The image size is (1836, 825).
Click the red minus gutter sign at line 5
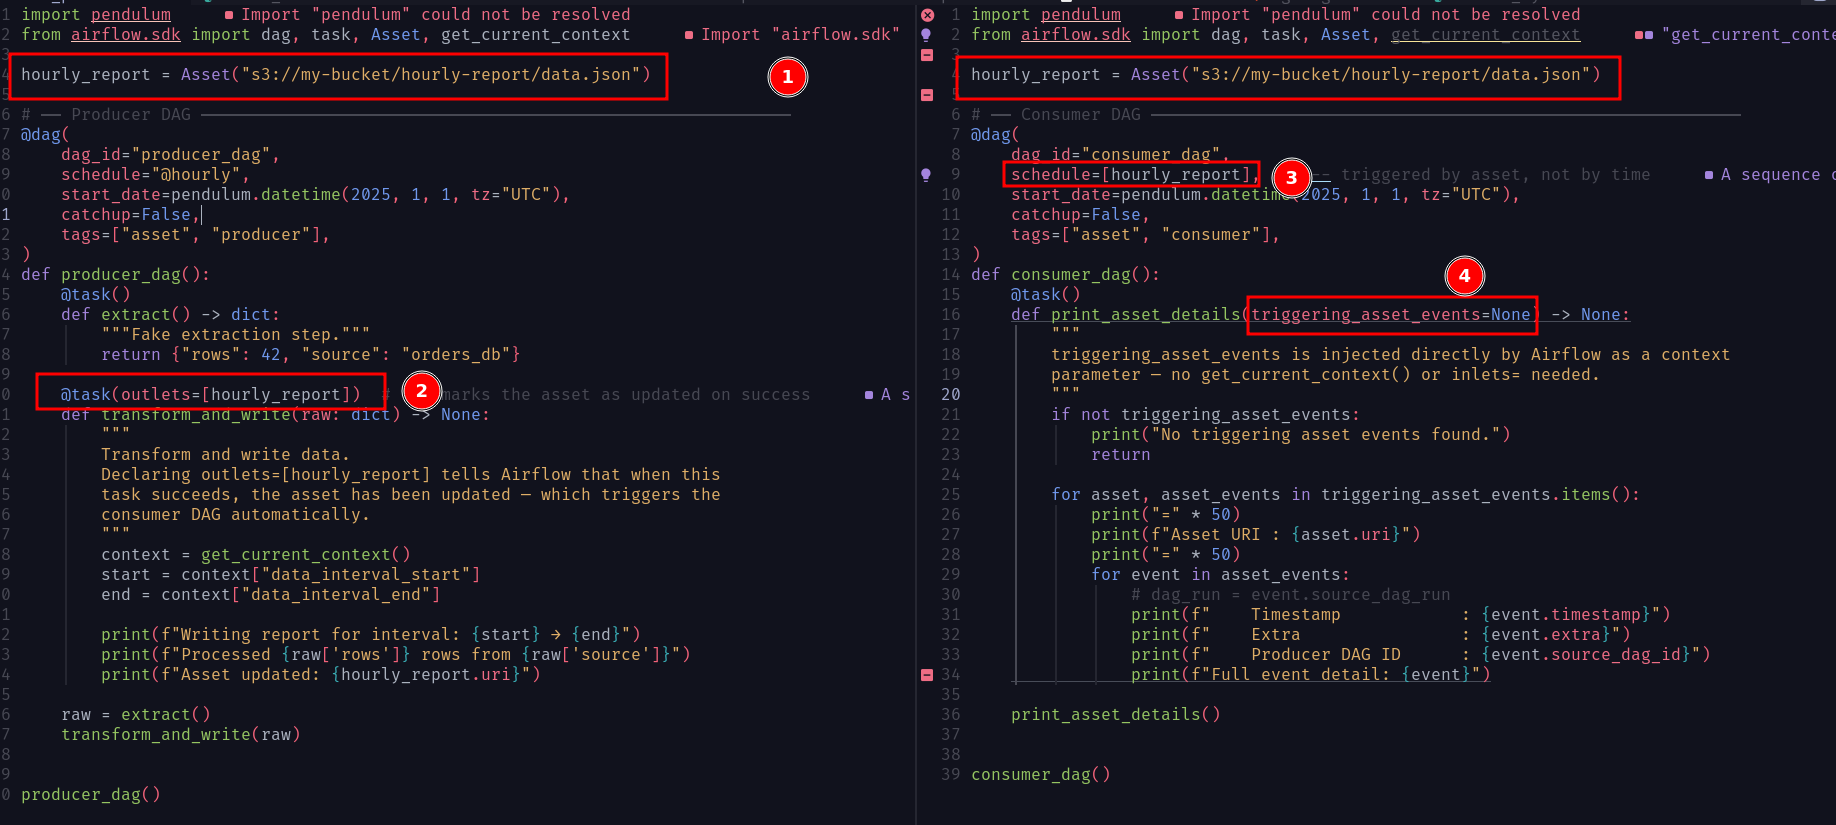[x=927, y=95]
